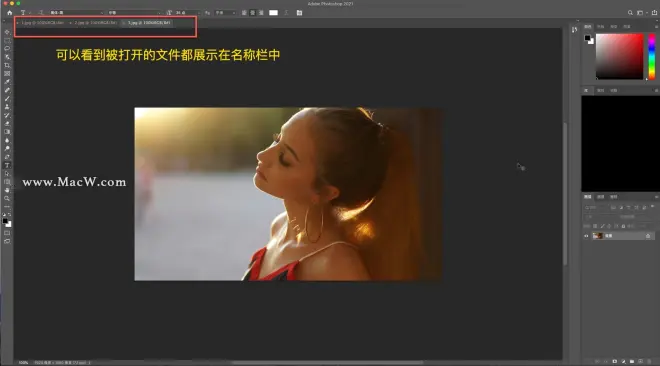Click the collapsed panel dock icon
This screenshot has height=366, width=660.
[x=575, y=29]
